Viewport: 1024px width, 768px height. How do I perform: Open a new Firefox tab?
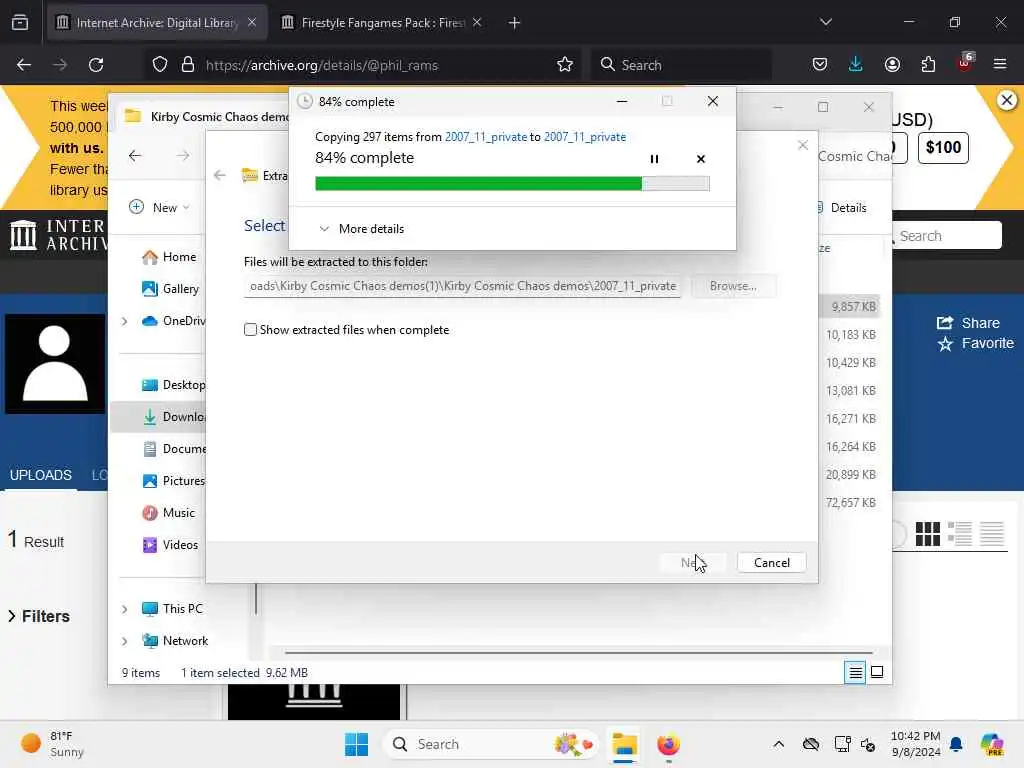coord(514,23)
